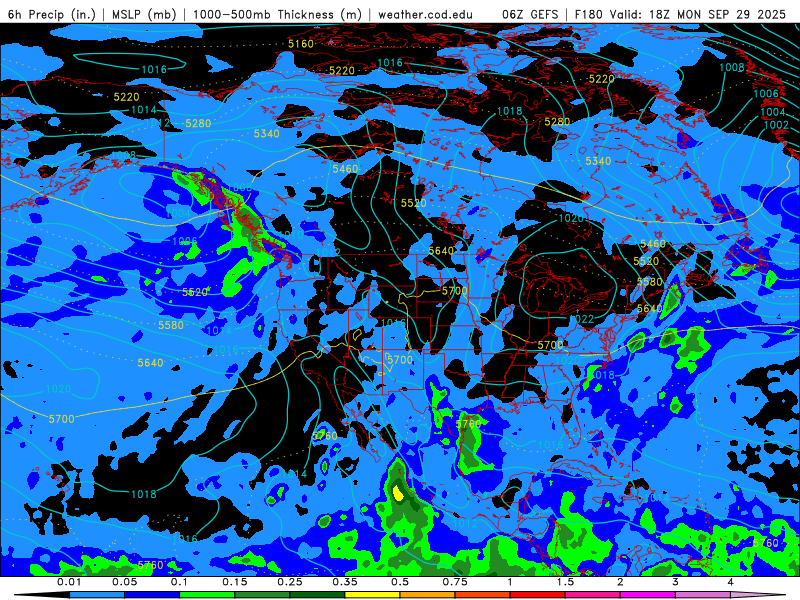800x600 pixels.
Task: Click the 1.5 legend value
Action: 565,582
